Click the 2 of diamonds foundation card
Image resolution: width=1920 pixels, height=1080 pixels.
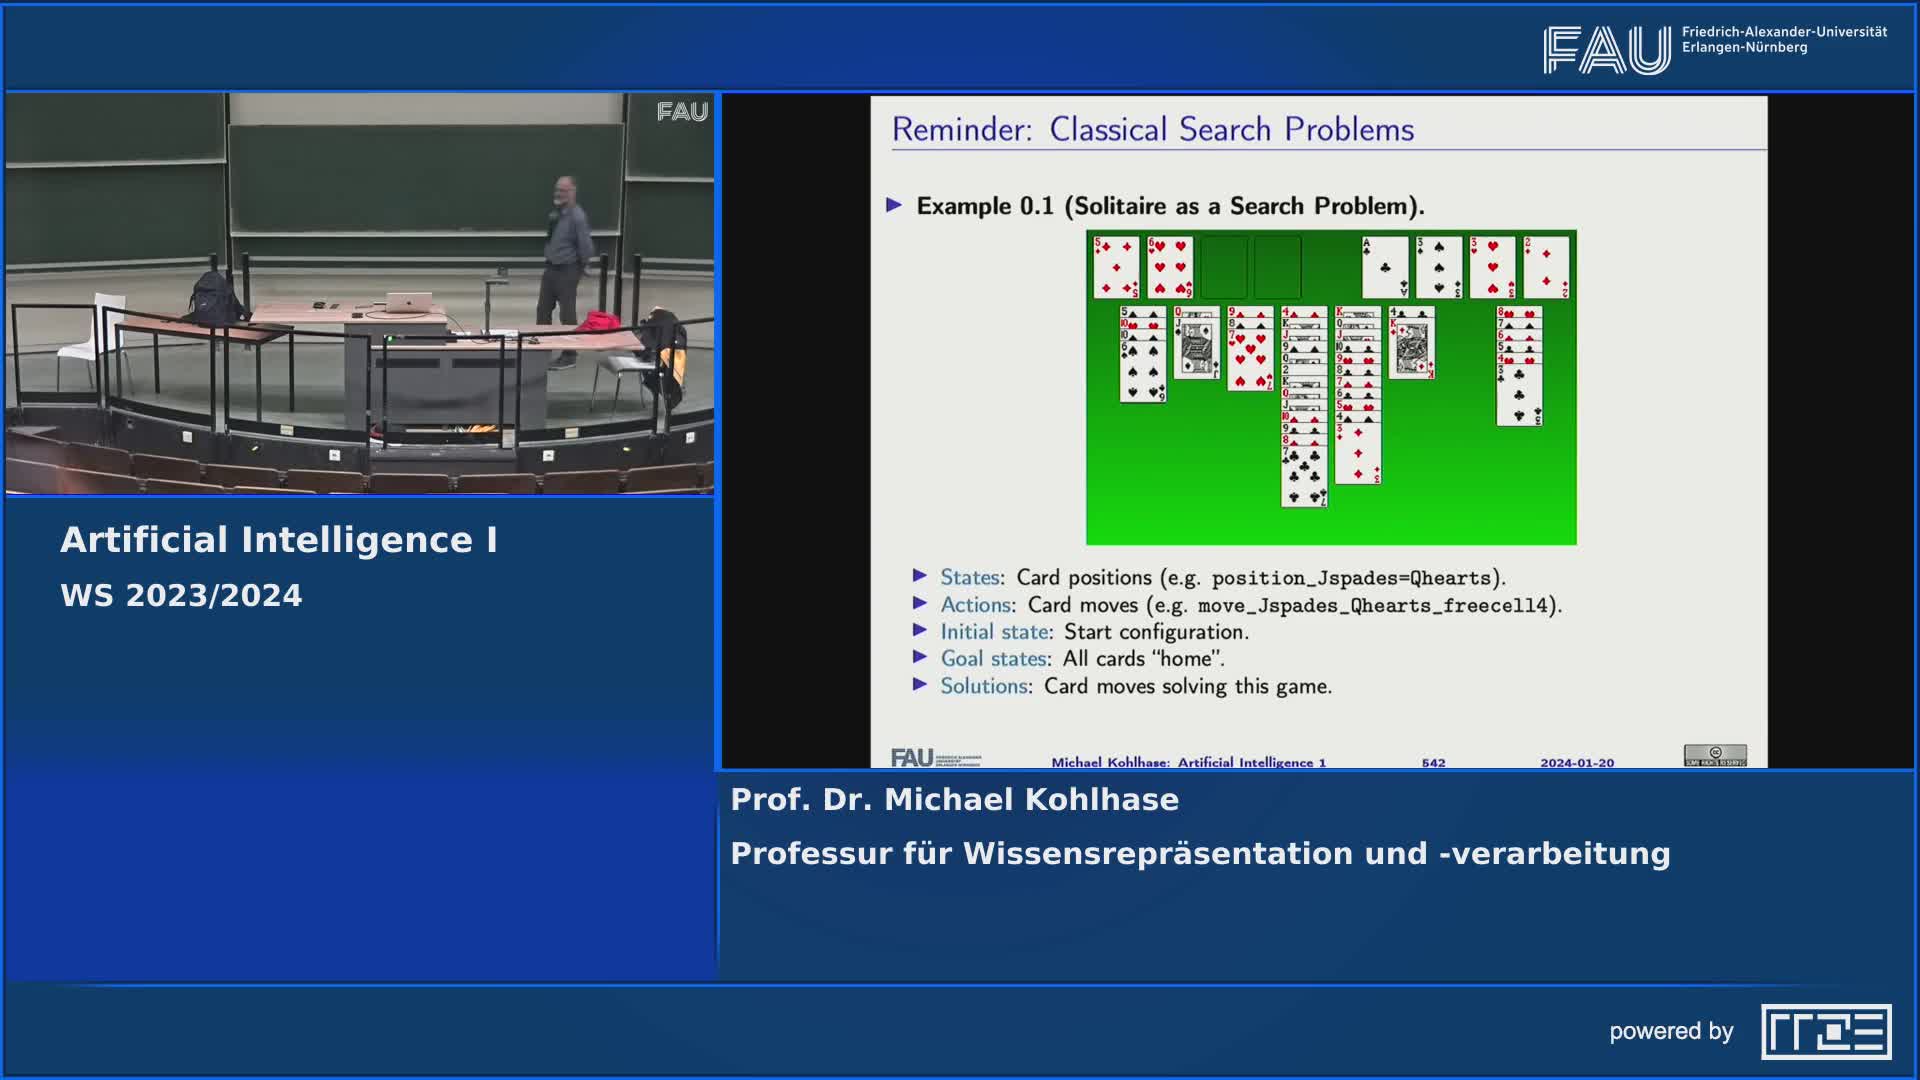(1546, 267)
